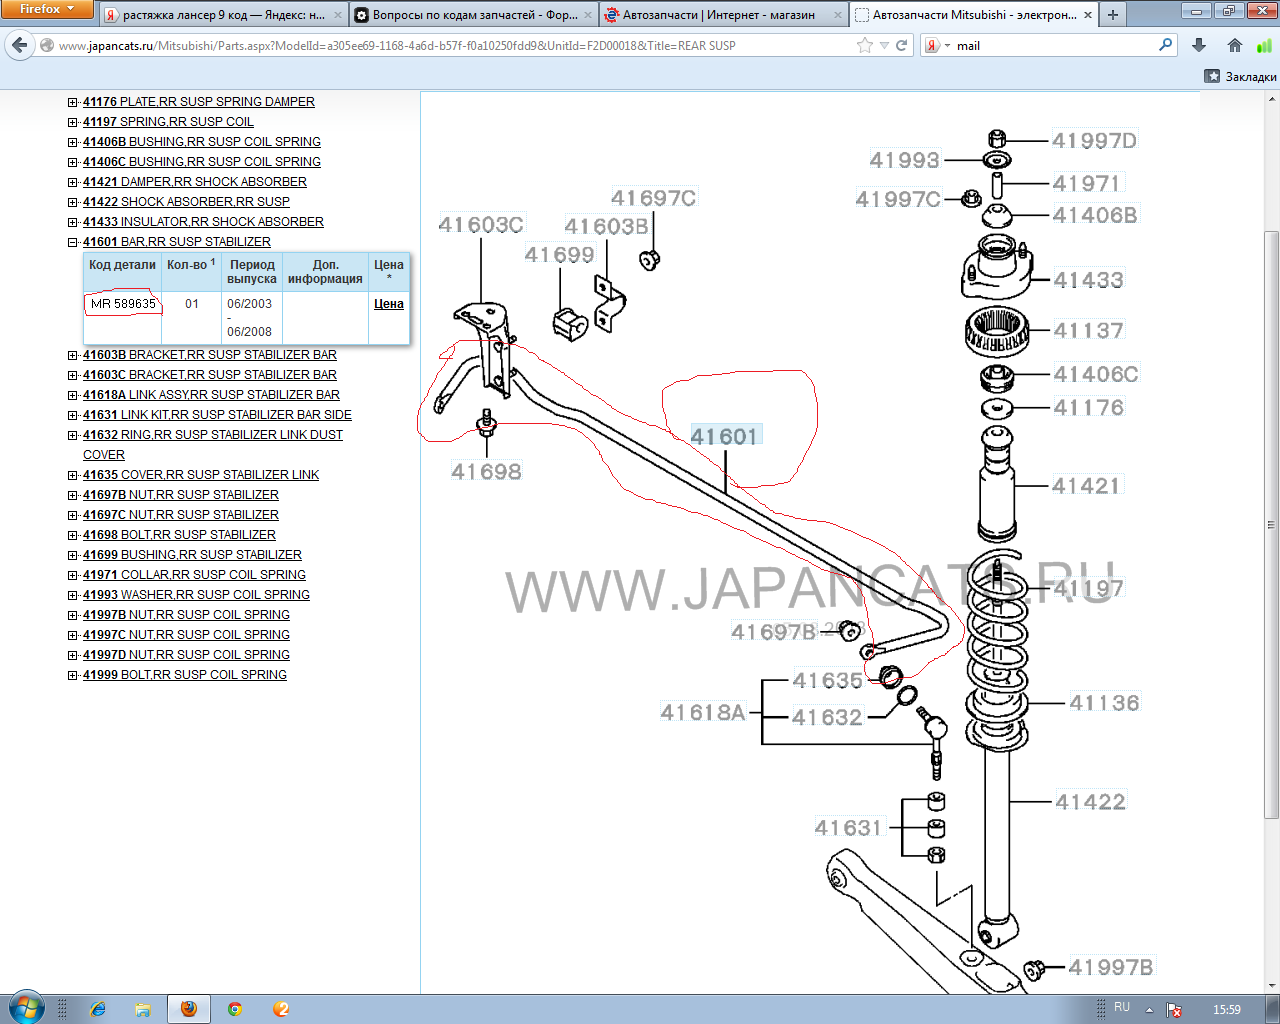Go to the Home page icon
The width and height of the screenshot is (1280, 1024).
1235,45
